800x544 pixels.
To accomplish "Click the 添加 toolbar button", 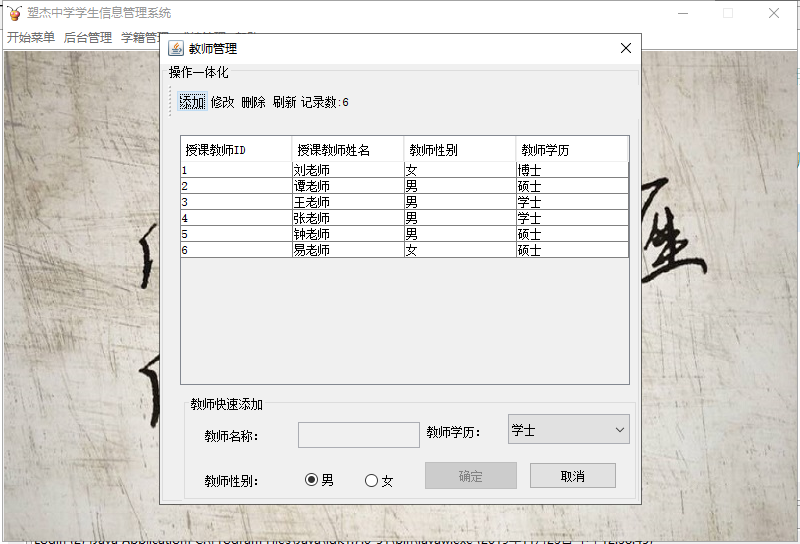I will 192,102.
